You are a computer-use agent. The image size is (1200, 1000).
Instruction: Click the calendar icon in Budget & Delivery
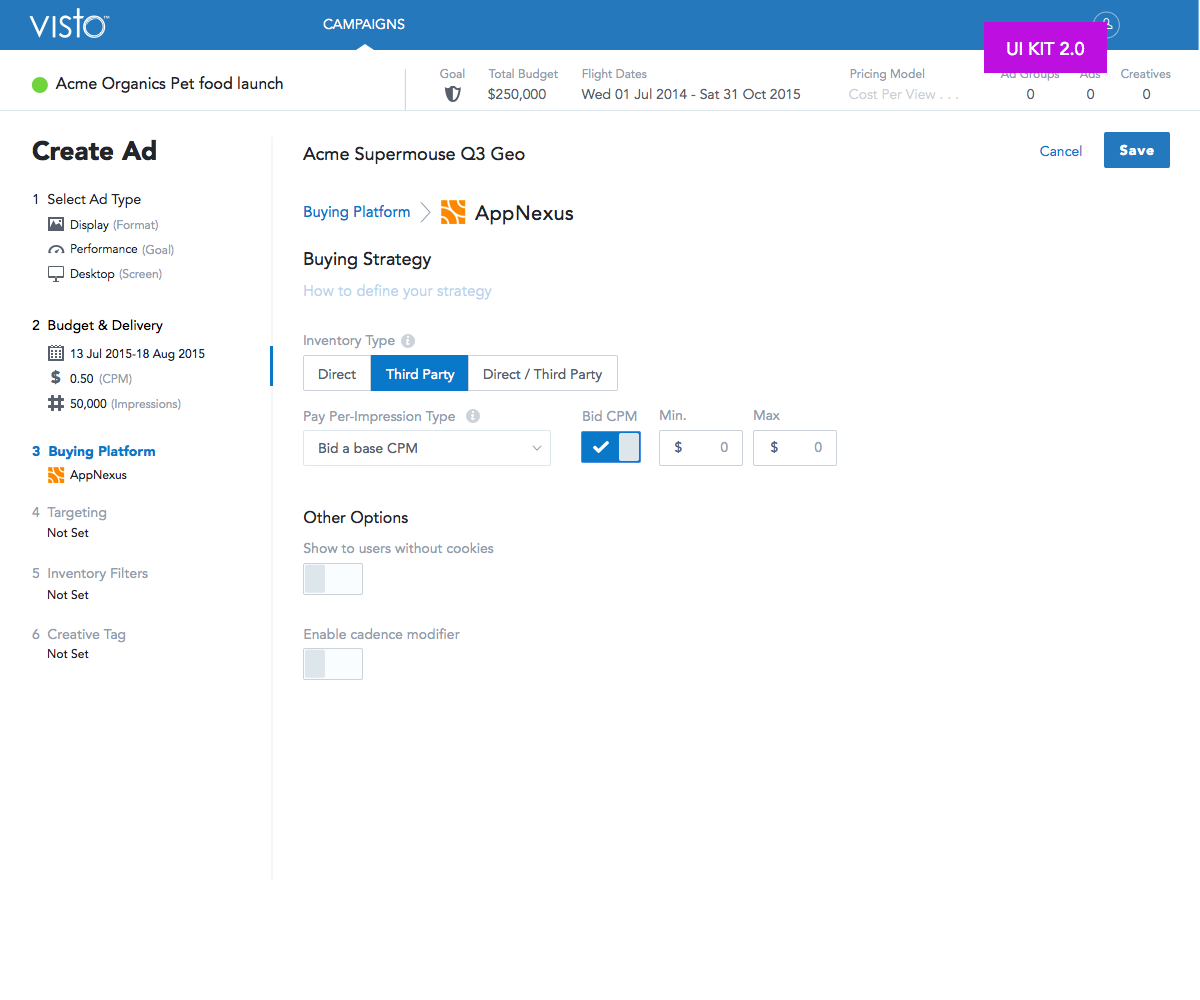coord(56,353)
